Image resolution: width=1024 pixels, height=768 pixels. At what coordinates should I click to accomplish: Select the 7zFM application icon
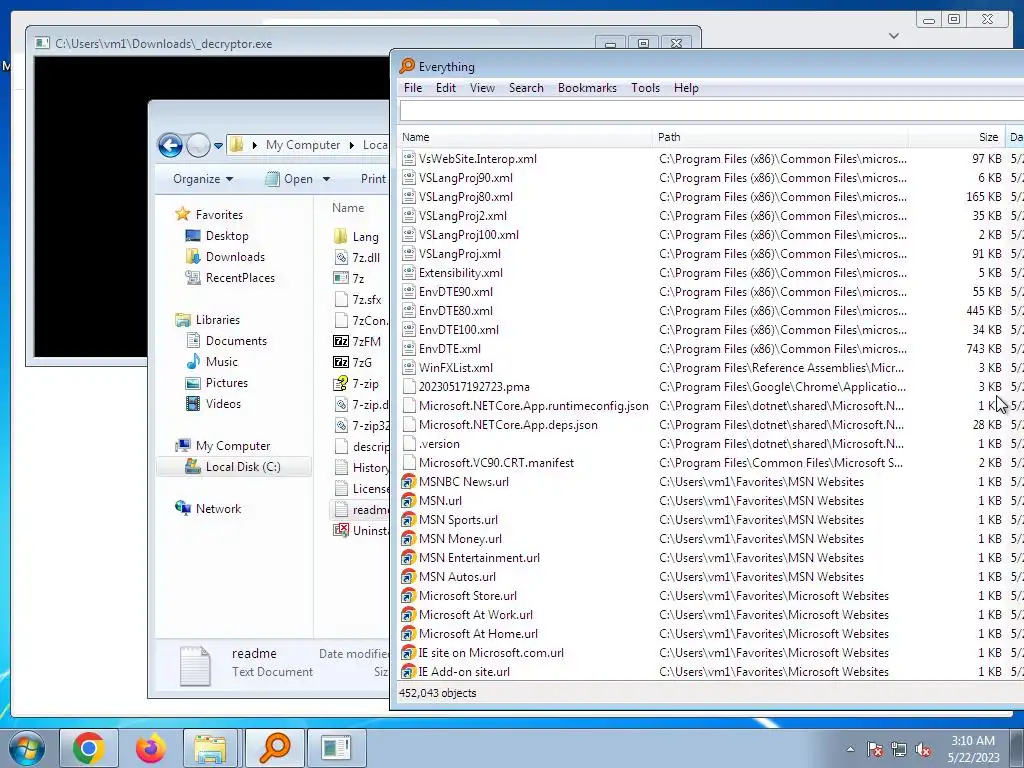pyautogui.click(x=341, y=341)
